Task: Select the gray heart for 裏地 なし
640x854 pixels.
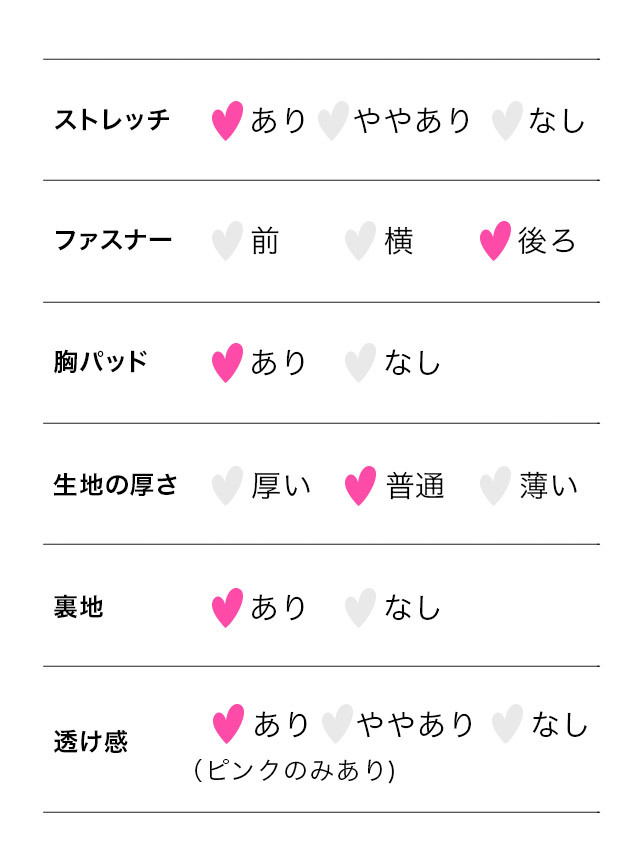Action: [x=360, y=608]
